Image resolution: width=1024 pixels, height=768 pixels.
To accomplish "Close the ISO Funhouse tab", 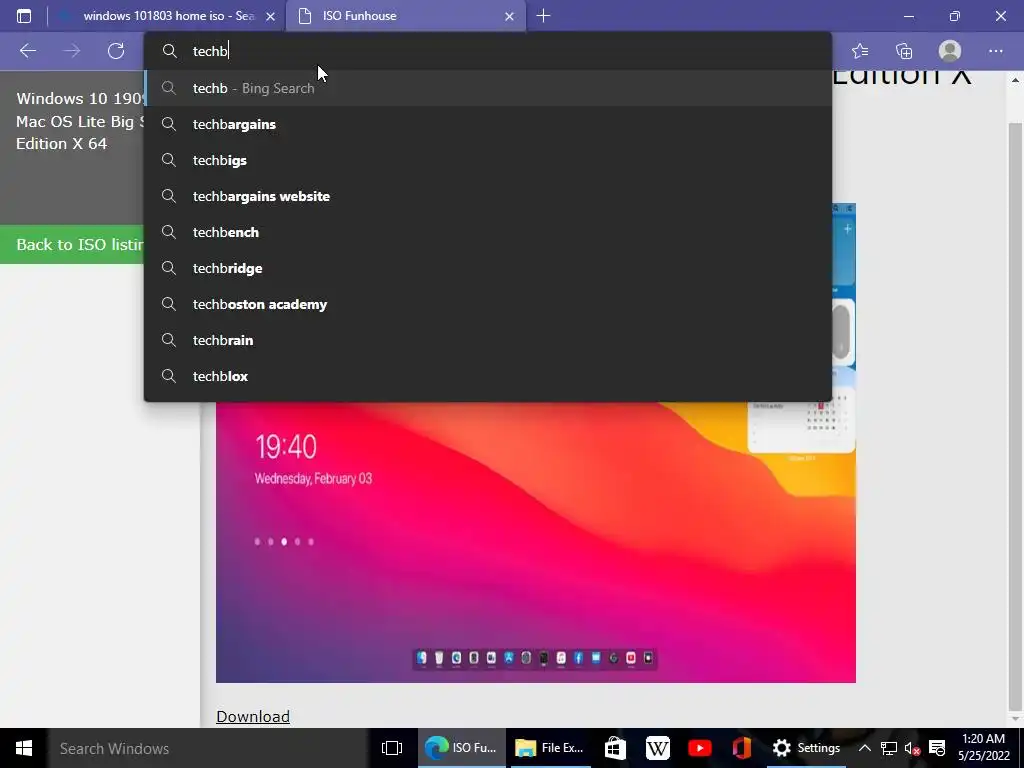I will coord(509,16).
